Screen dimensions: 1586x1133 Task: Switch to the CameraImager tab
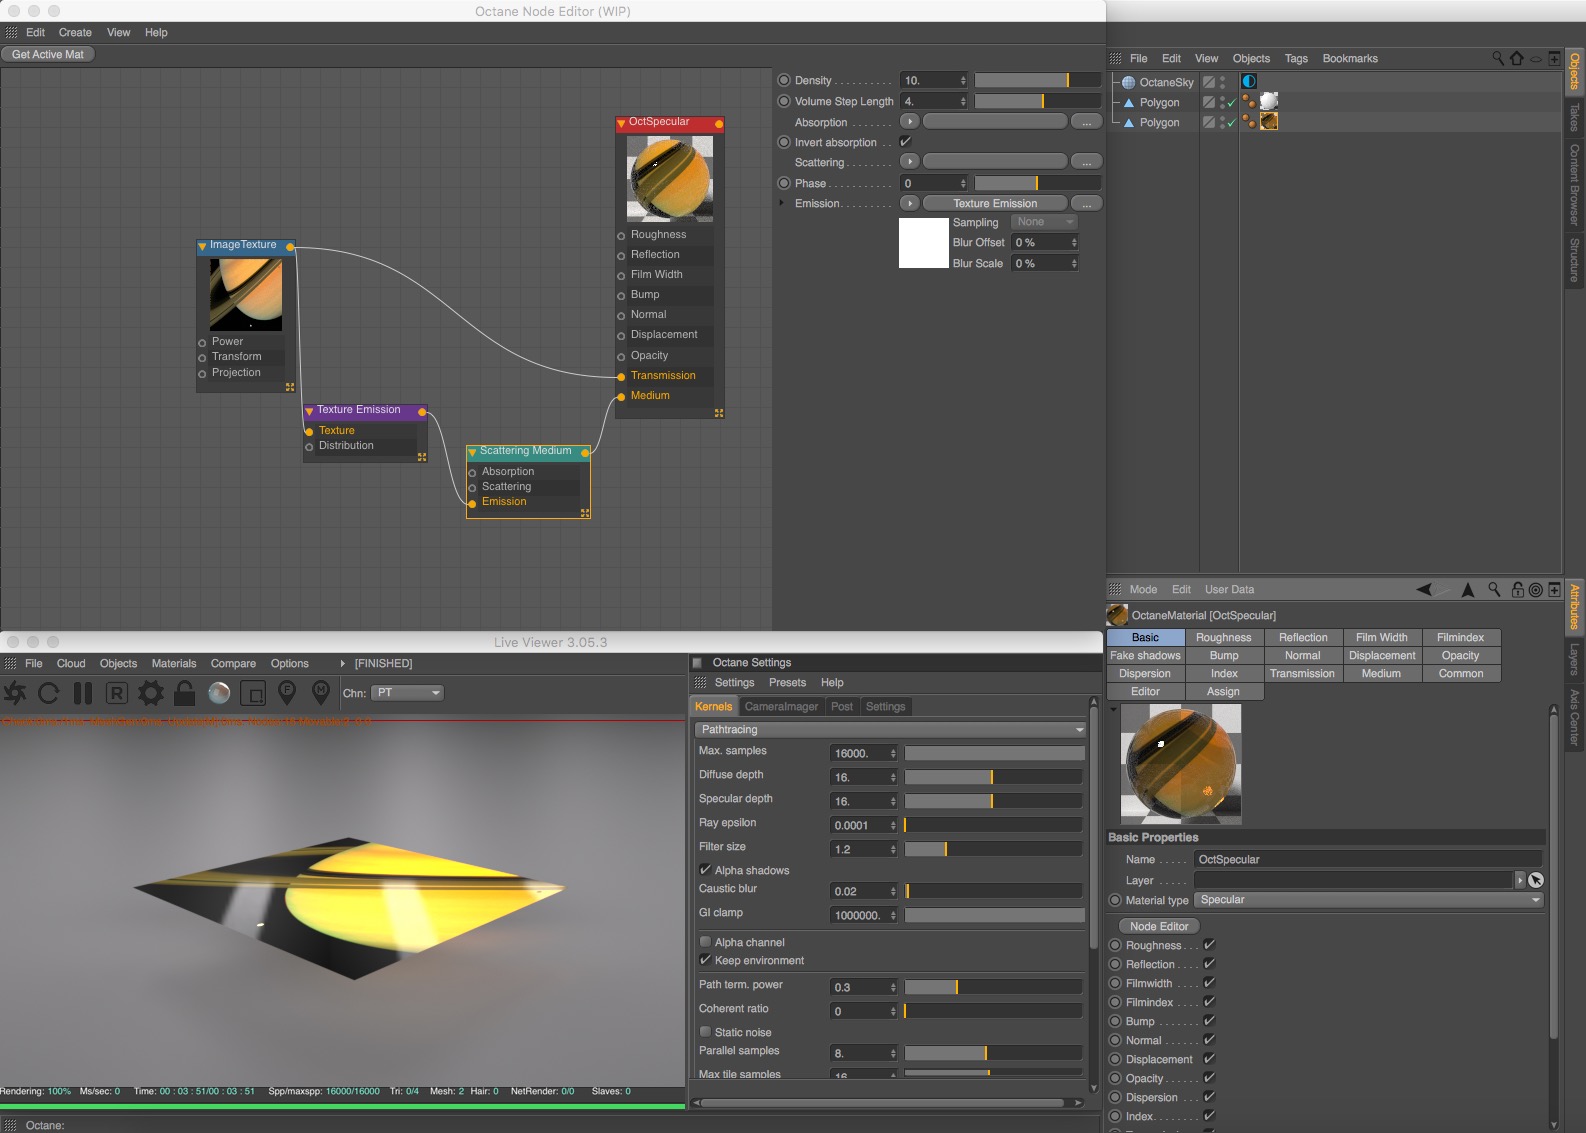coord(781,706)
